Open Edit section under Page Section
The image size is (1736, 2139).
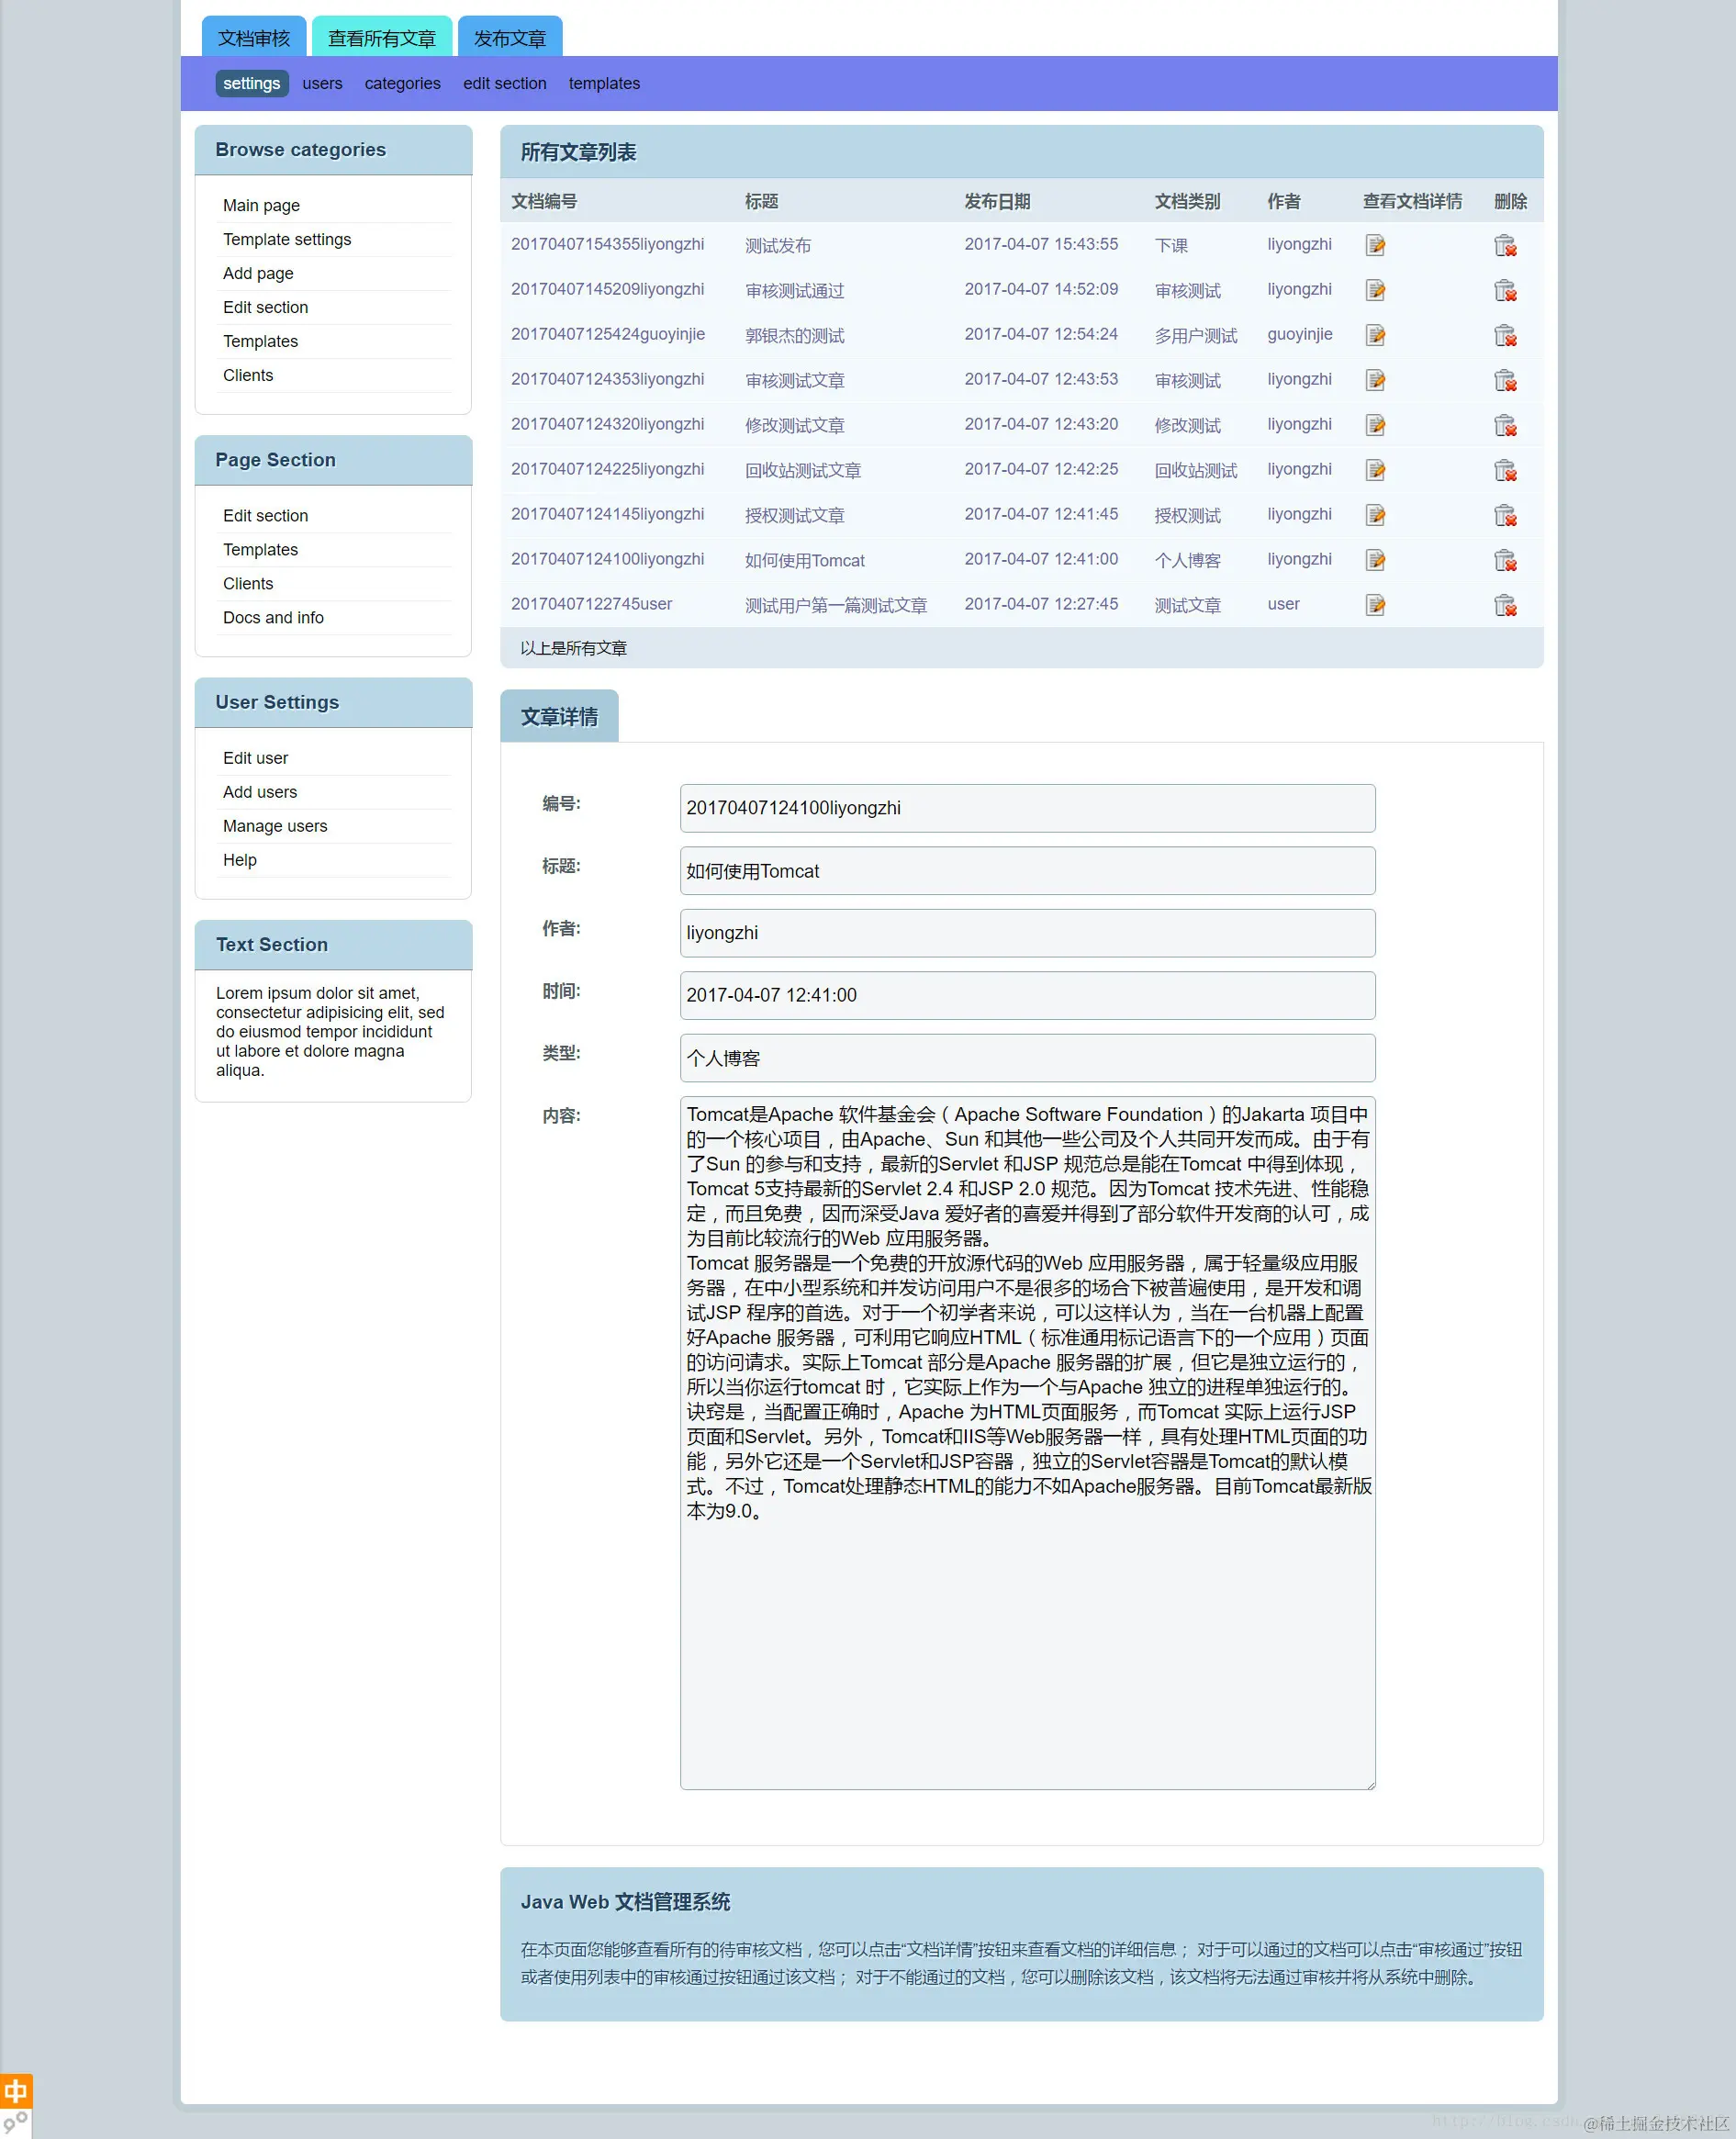pyautogui.click(x=265, y=515)
